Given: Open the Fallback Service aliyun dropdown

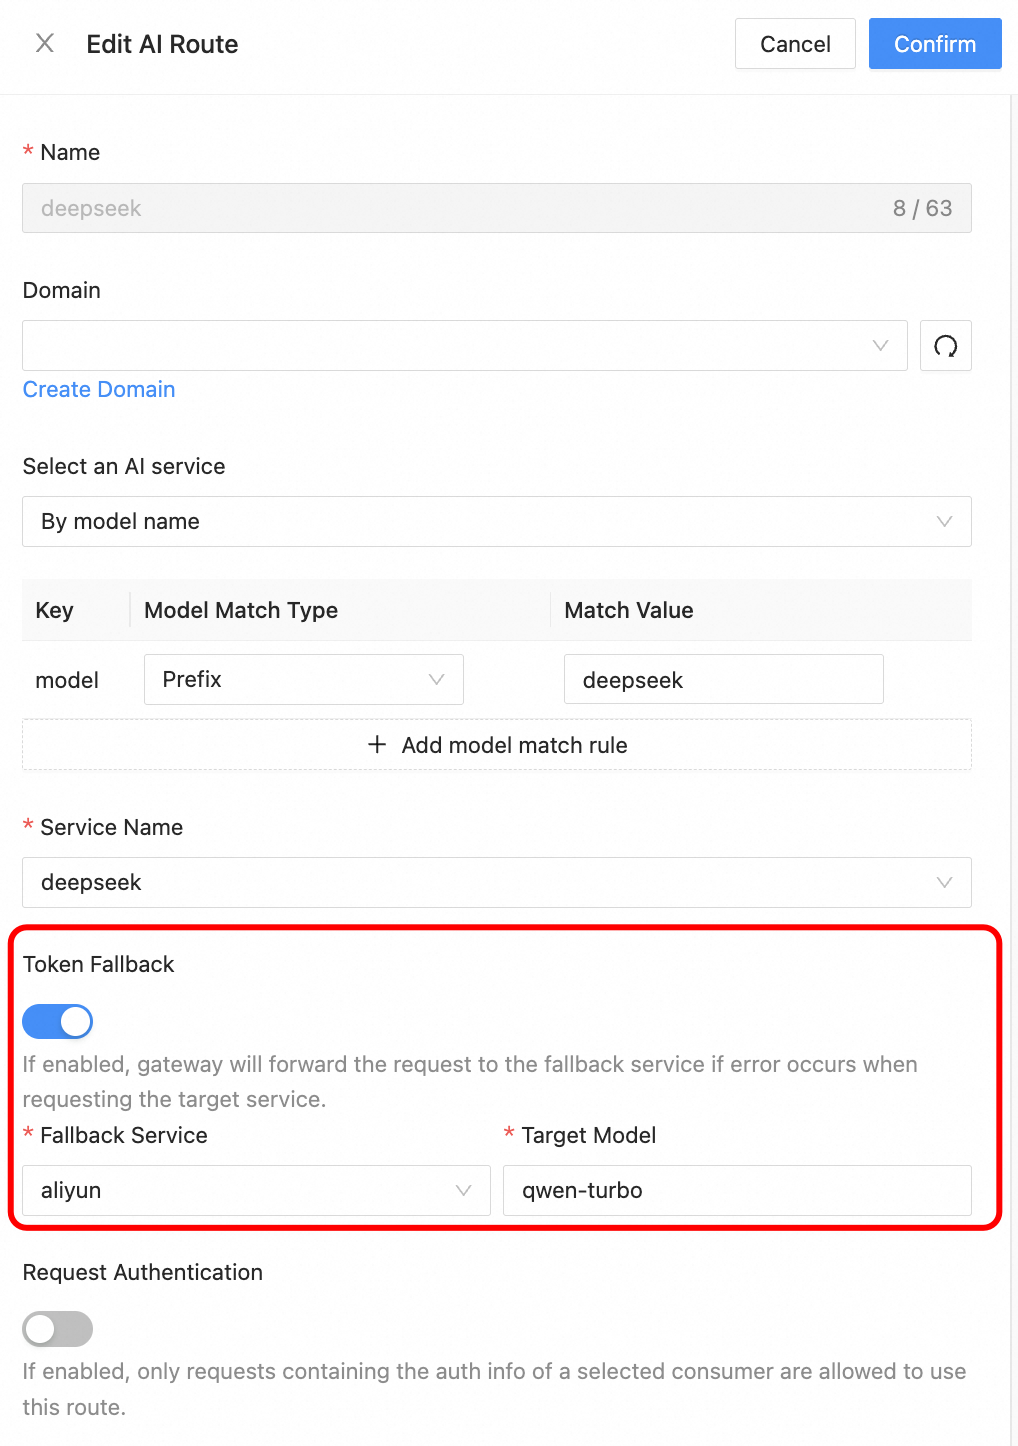Looking at the screenshot, I should tap(256, 1191).
